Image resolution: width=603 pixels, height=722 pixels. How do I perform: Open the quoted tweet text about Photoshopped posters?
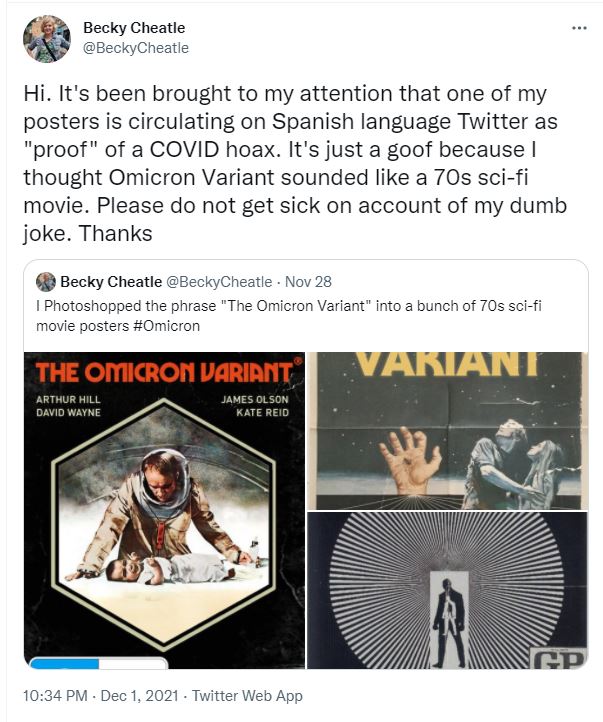click(x=289, y=316)
